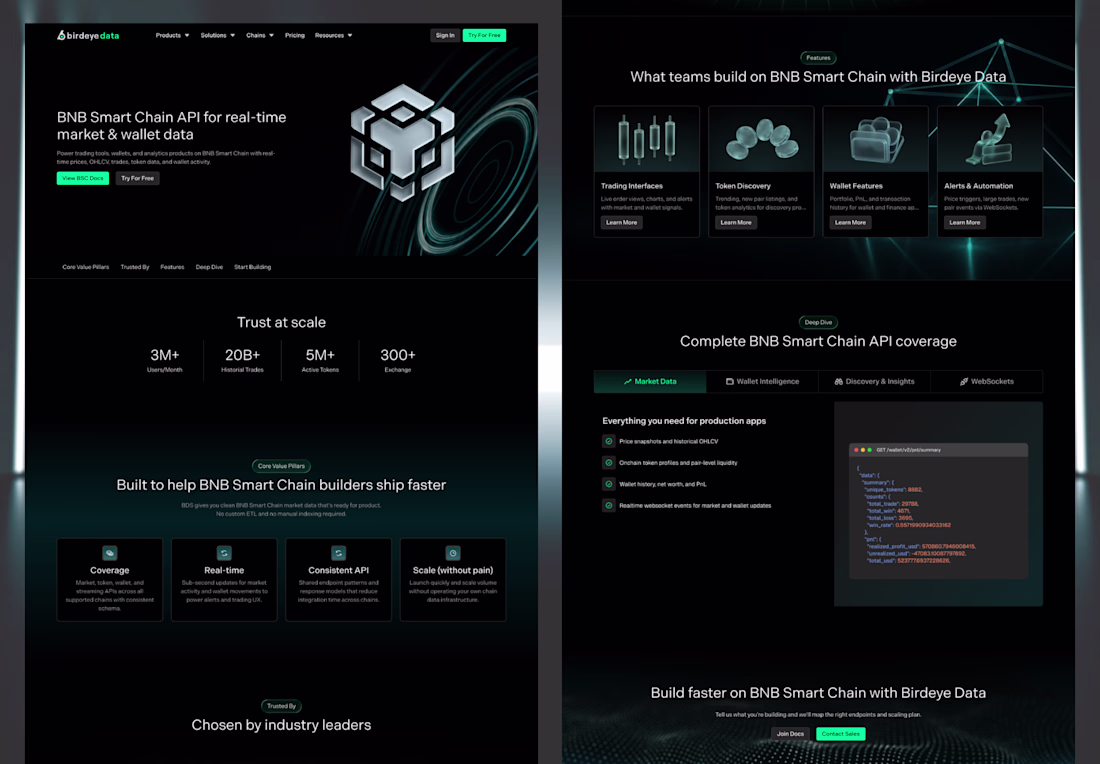Screen dimensions: 1100x764
Task: Click Learn More on the Alerts & Automation card
Action: (965, 222)
